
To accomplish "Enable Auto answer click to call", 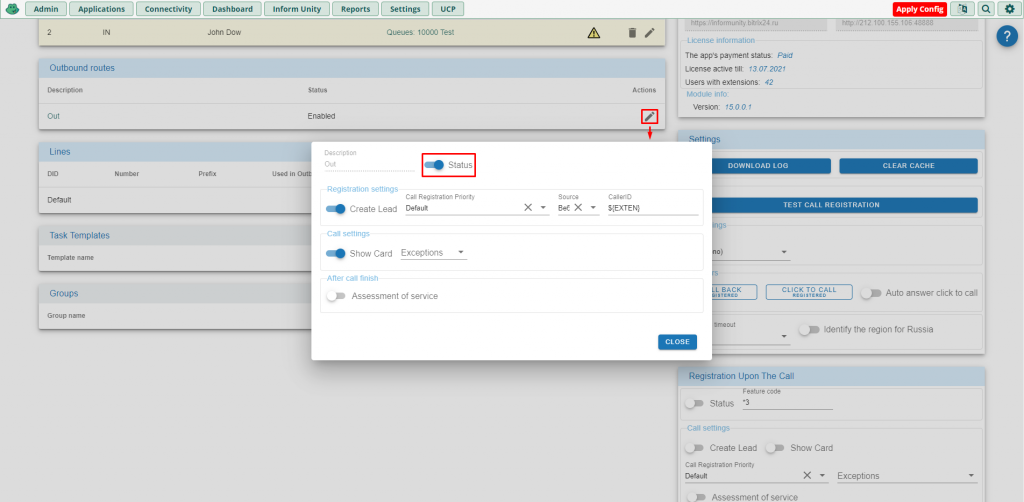I will 871,293.
